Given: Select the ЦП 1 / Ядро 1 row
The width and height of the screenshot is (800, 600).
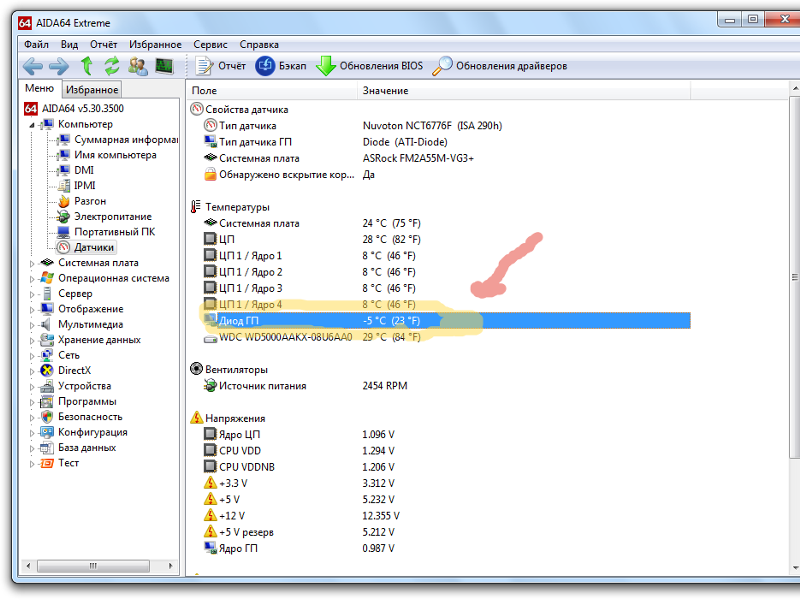Looking at the screenshot, I should click(439, 256).
